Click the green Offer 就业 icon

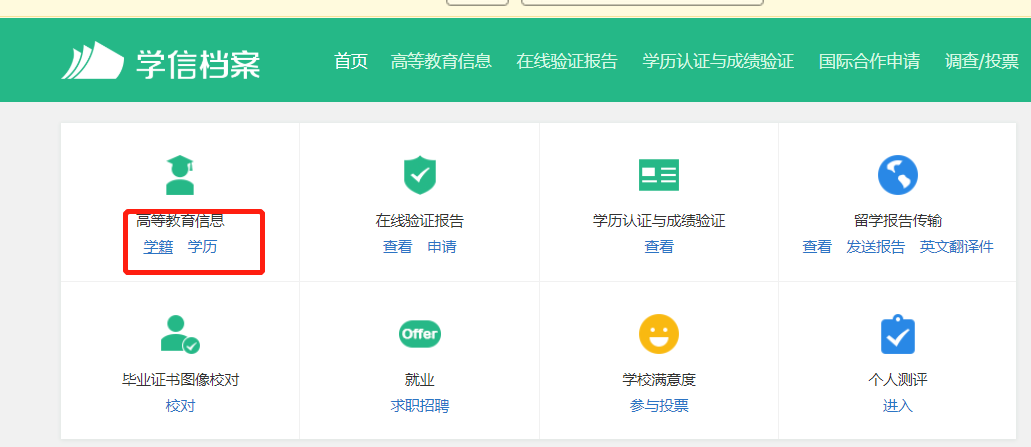tap(419, 334)
